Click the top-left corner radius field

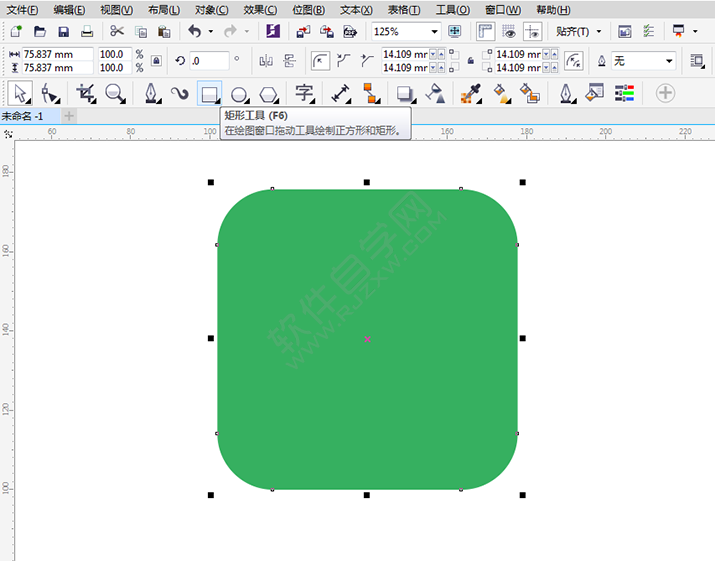coord(405,54)
